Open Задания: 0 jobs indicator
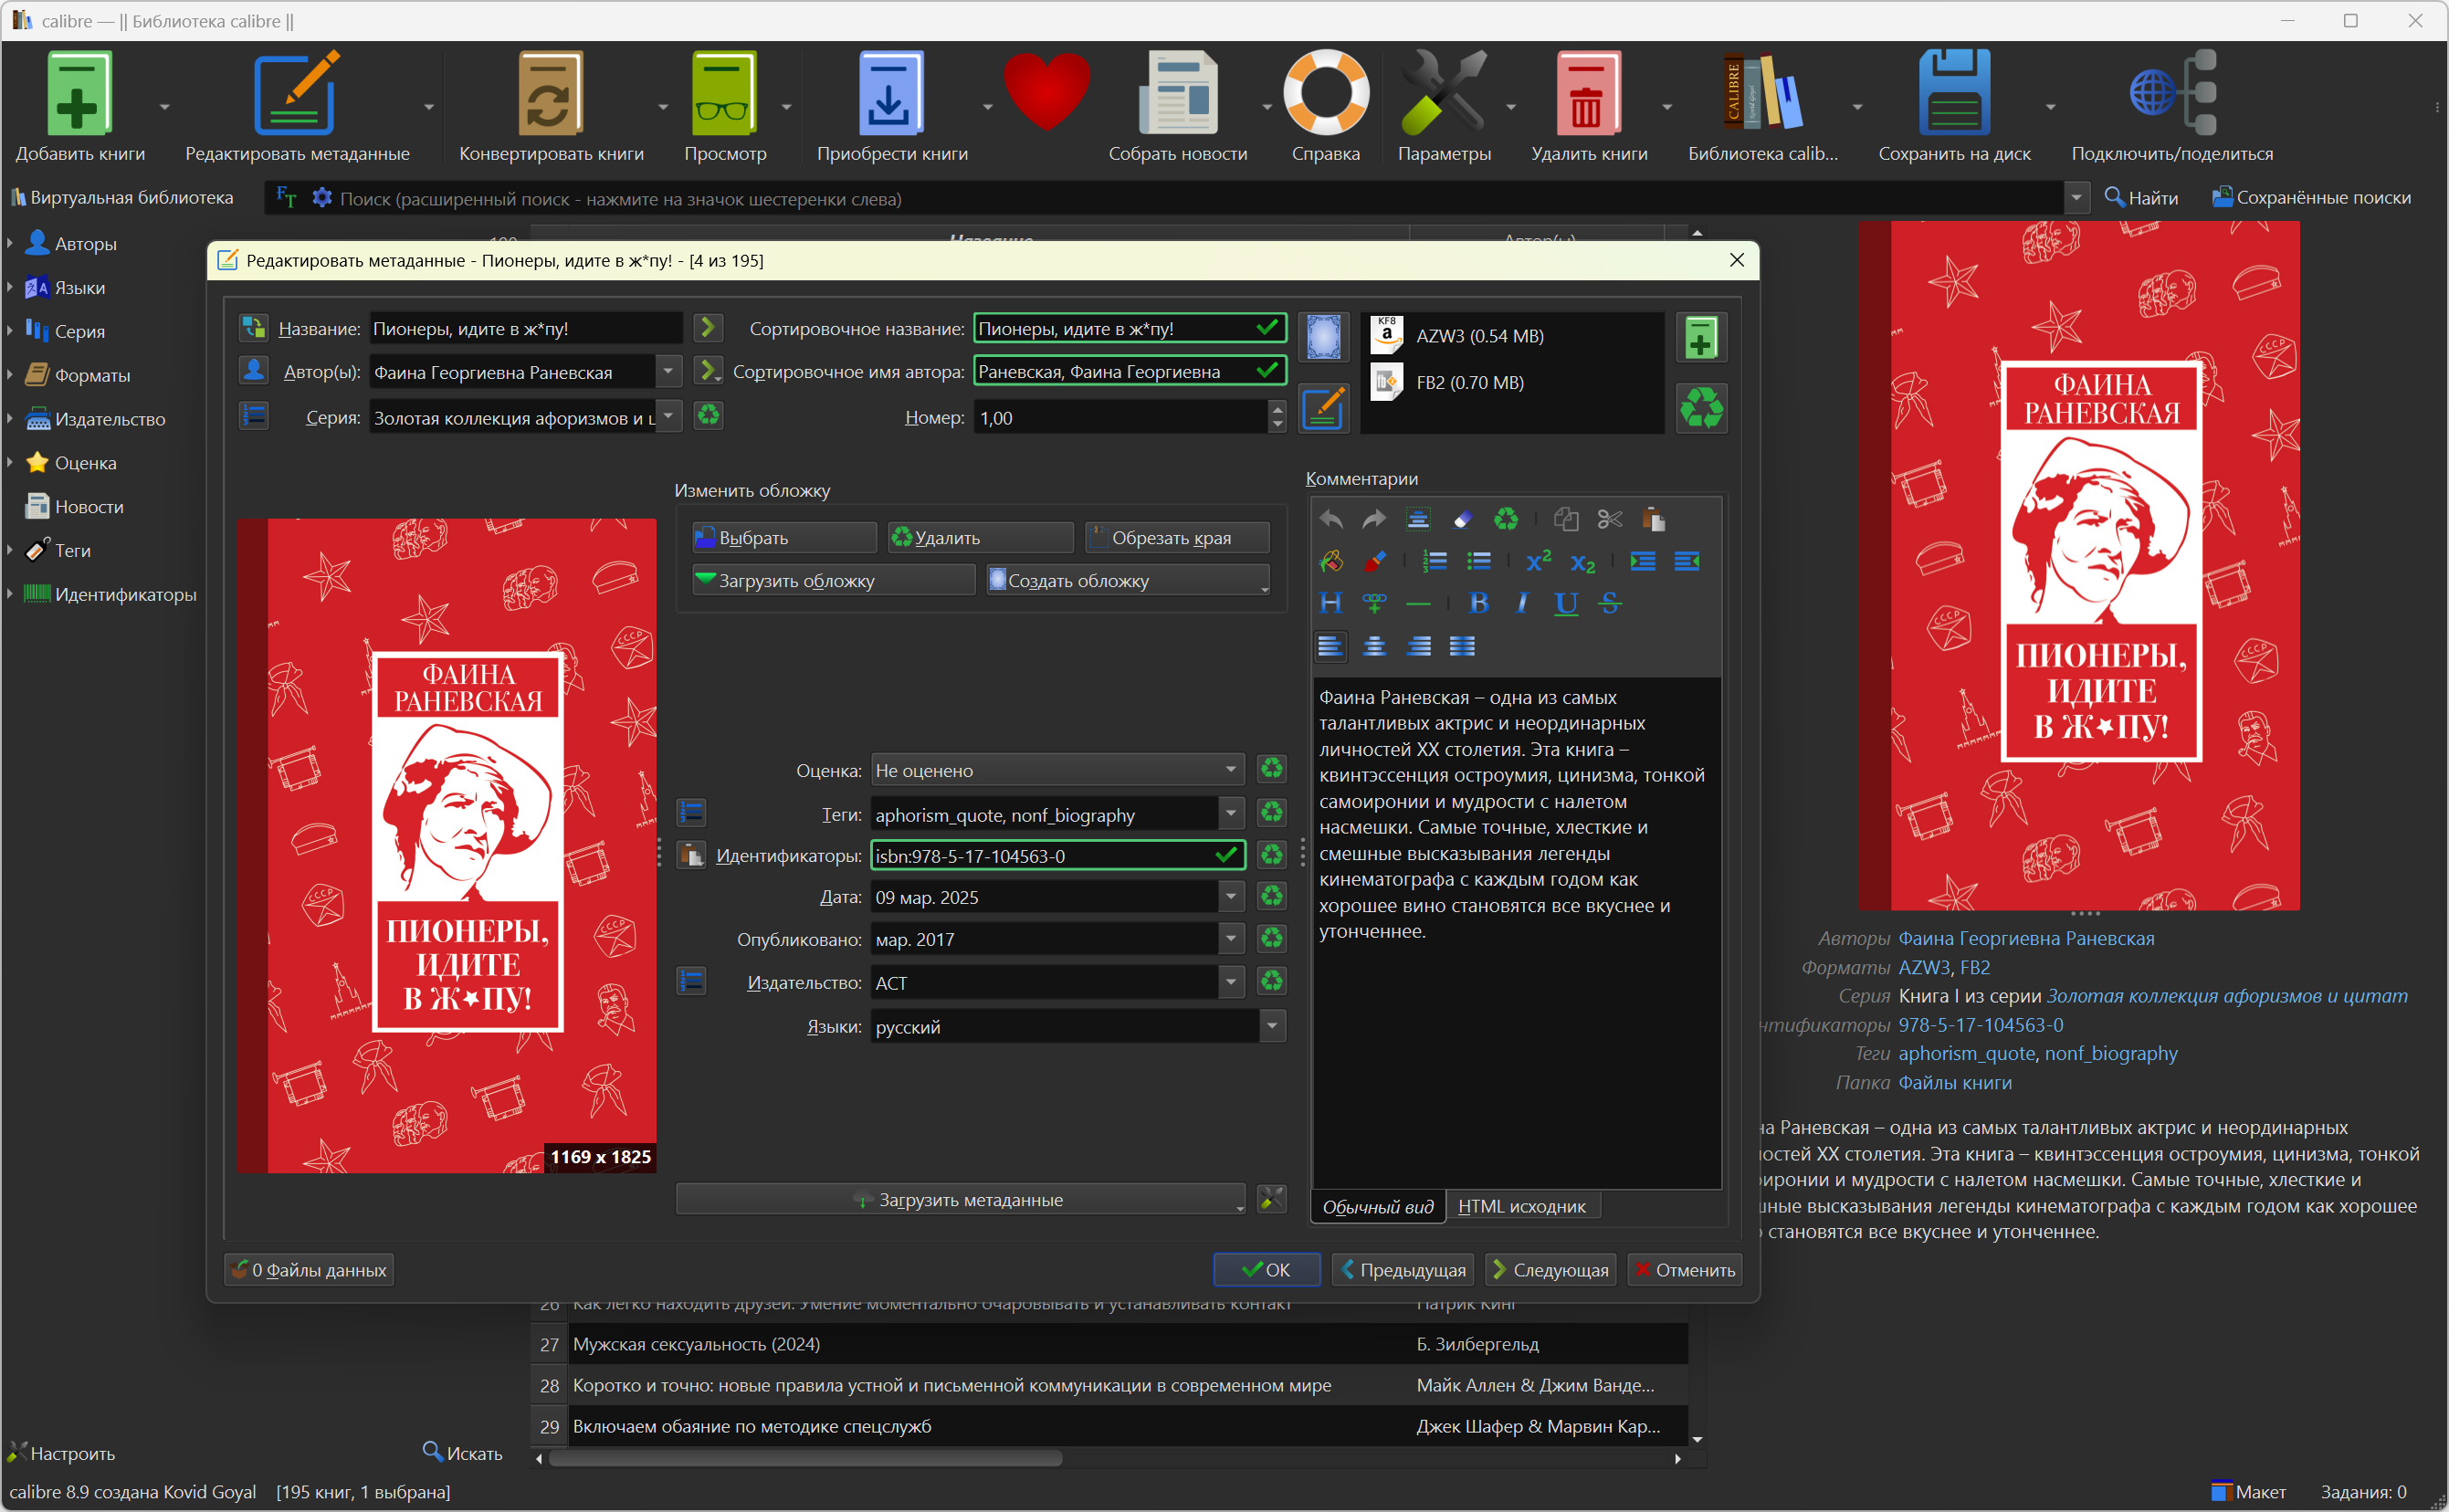The image size is (2449, 1512). 2363,1491
